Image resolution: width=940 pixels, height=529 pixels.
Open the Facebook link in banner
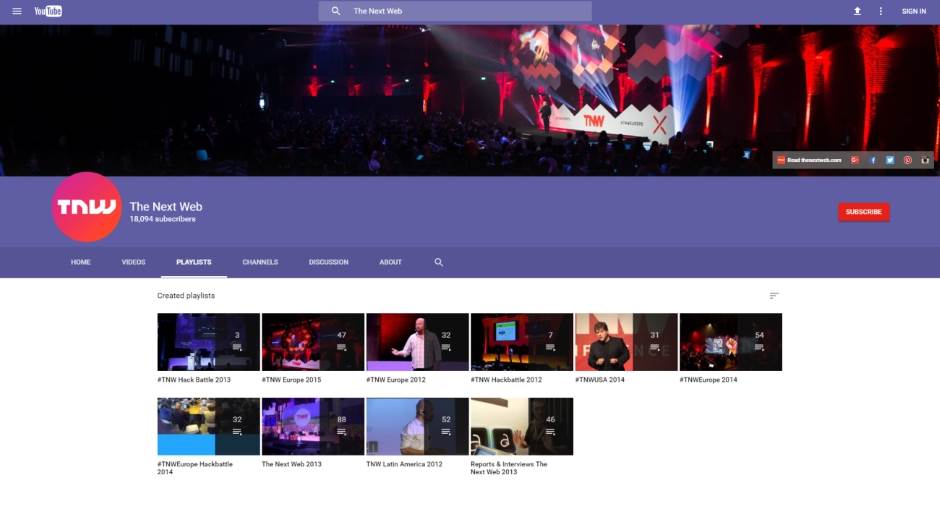click(872, 160)
